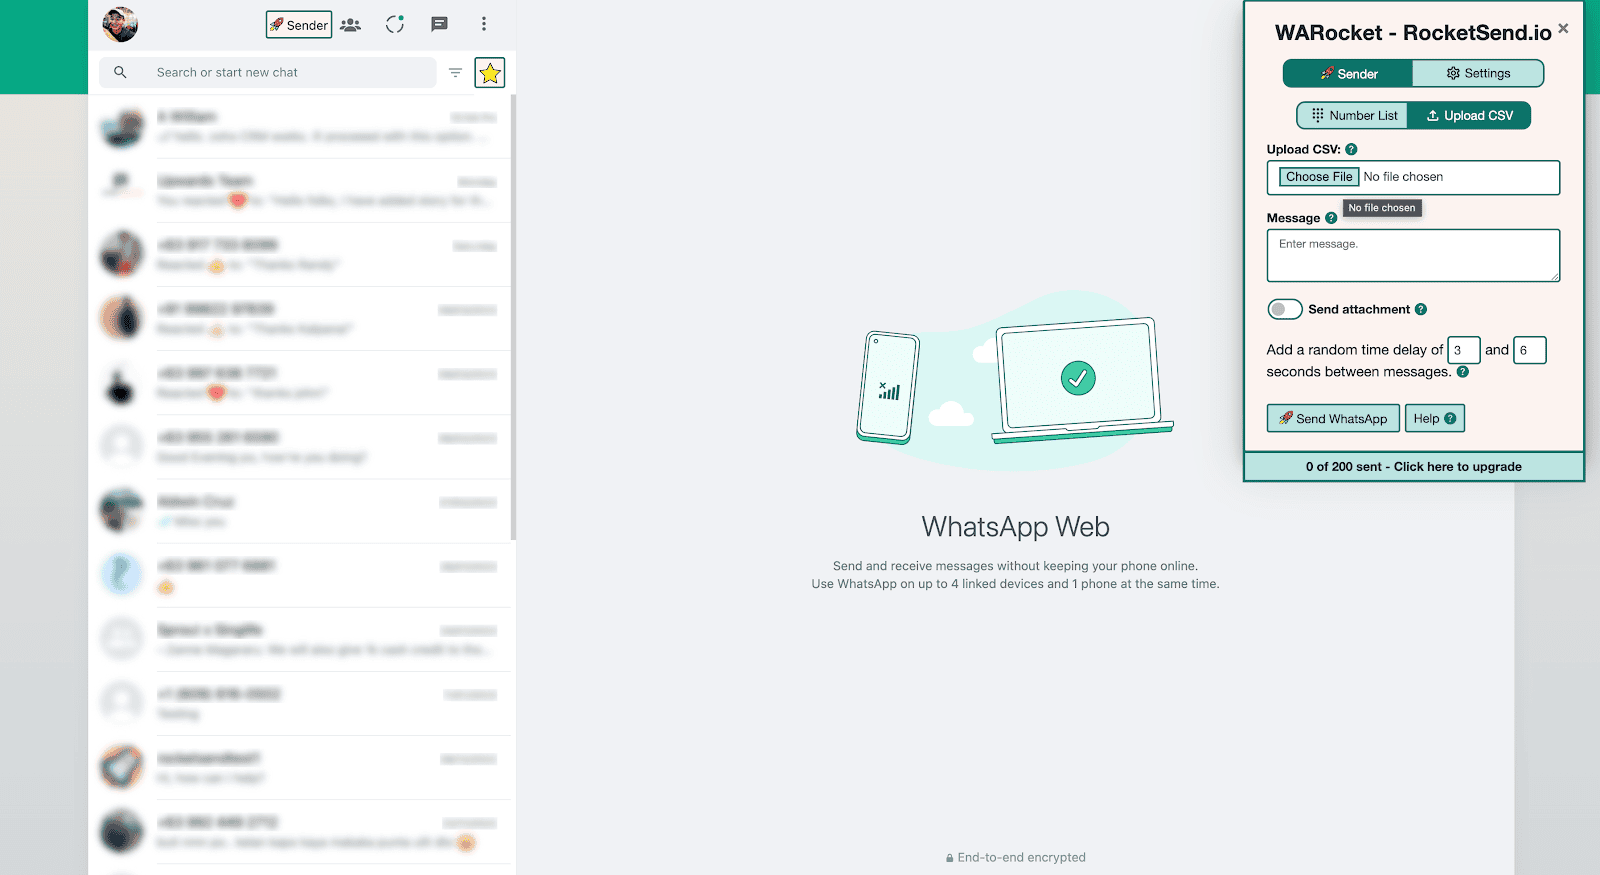The width and height of the screenshot is (1600, 875).
Task: Select the Number List option
Action: click(1353, 115)
